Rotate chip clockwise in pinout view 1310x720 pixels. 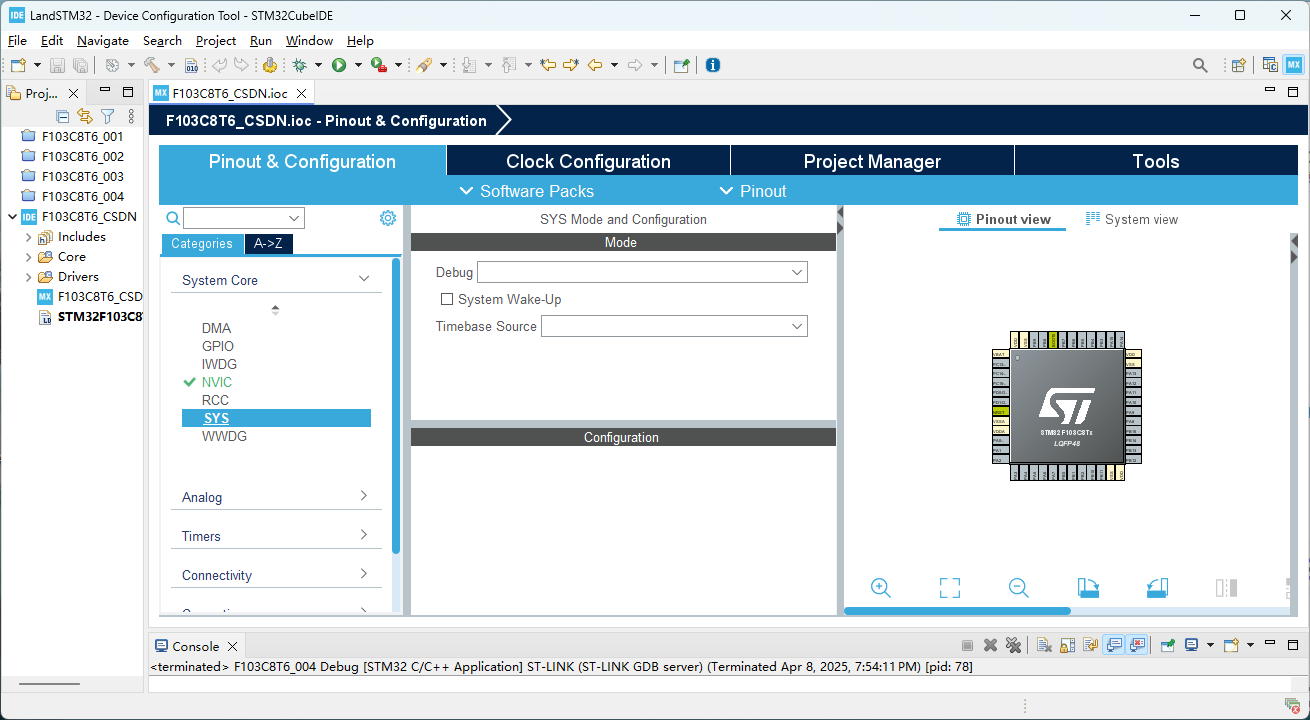coord(1088,588)
